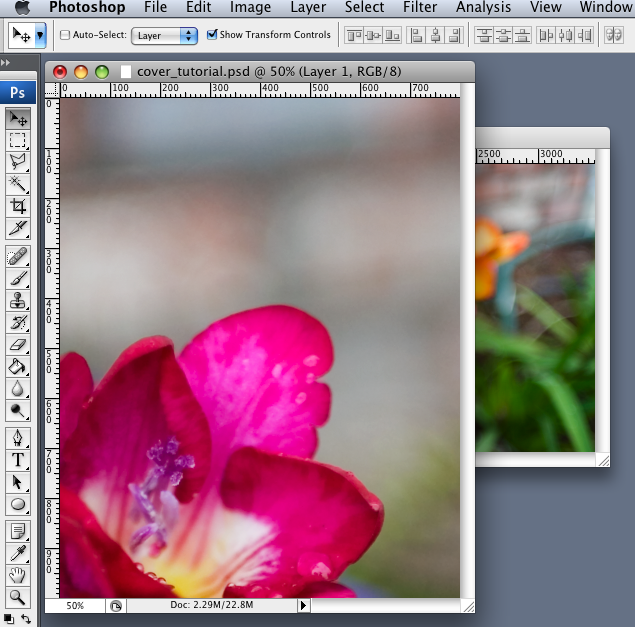Open the Image menu
The width and height of the screenshot is (635, 627).
click(x=250, y=7)
